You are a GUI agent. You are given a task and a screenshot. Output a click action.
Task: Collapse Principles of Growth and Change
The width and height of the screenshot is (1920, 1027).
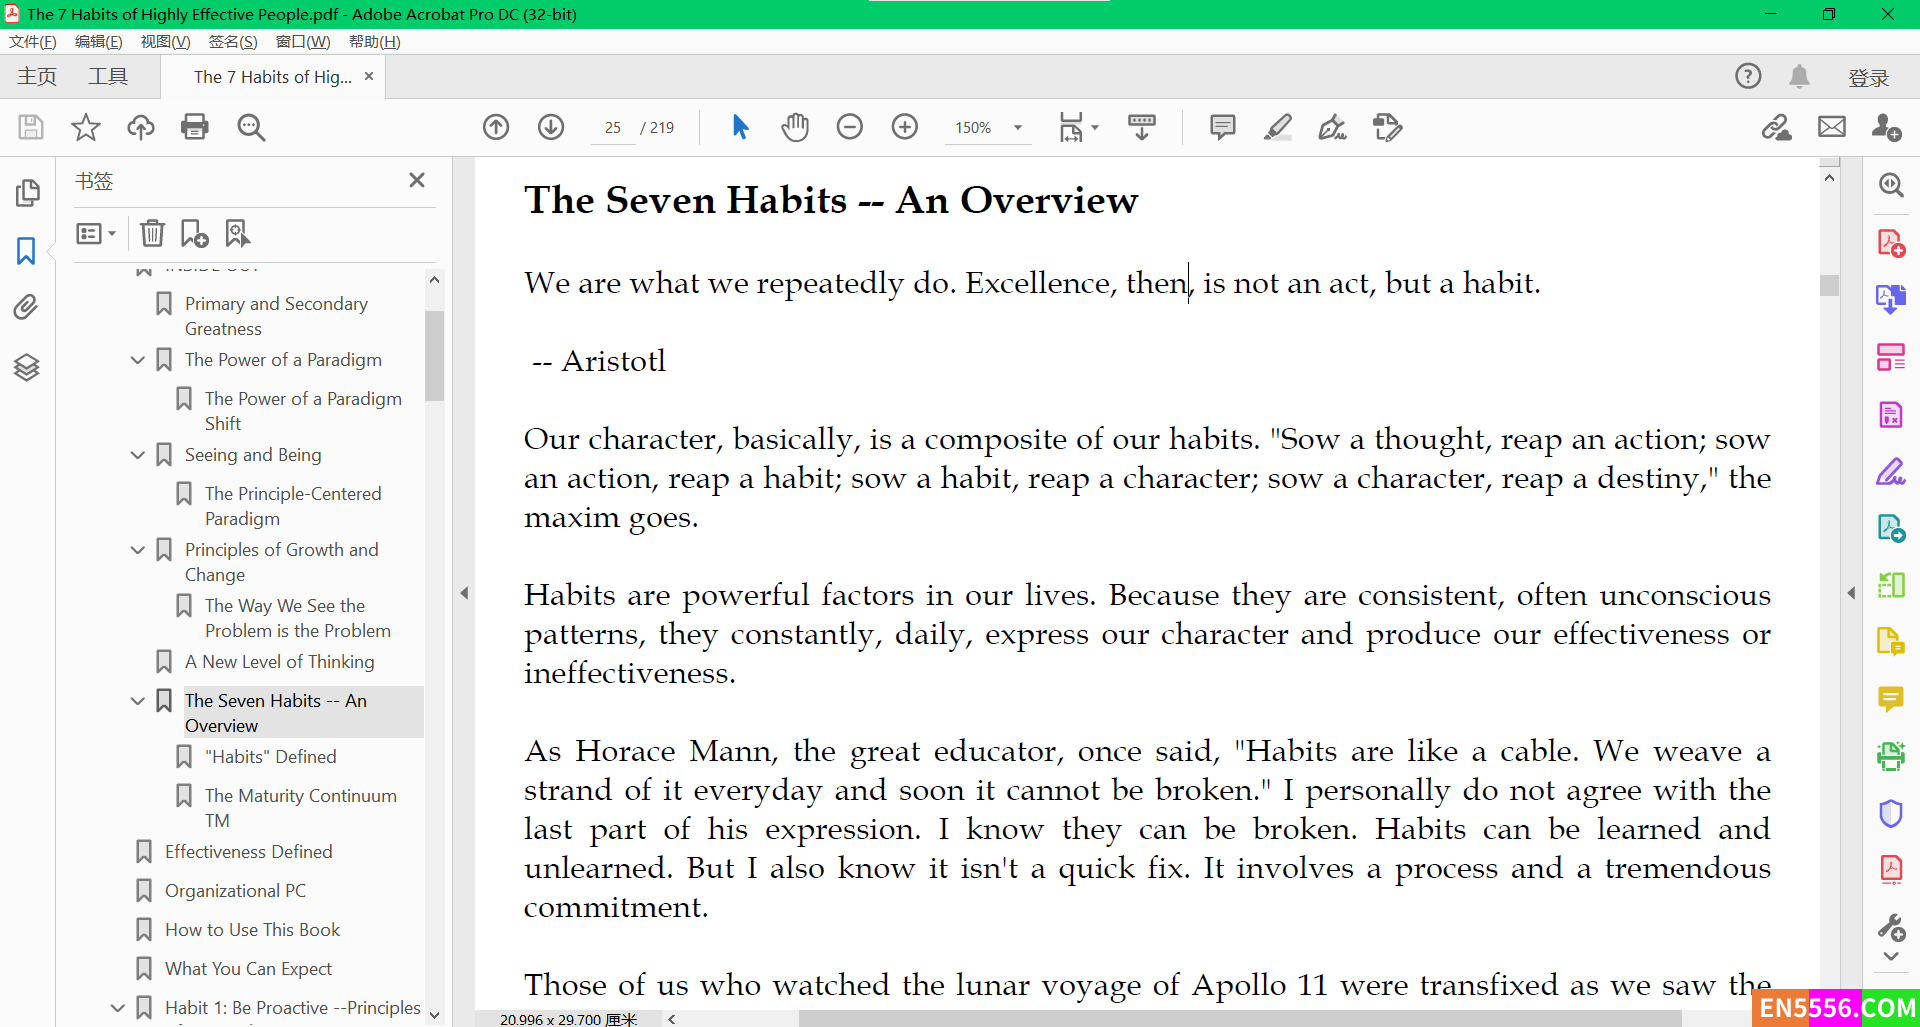pyautogui.click(x=138, y=550)
